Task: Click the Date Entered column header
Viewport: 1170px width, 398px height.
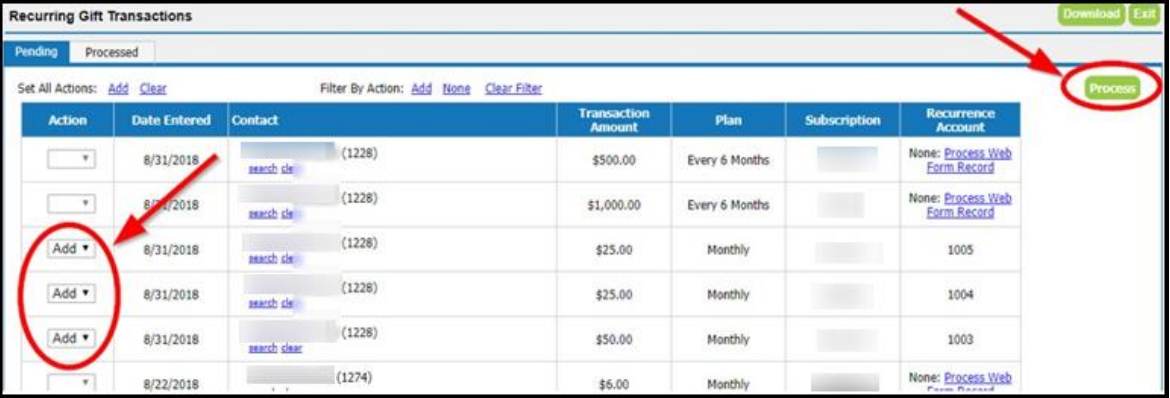Action: pyautogui.click(x=171, y=120)
